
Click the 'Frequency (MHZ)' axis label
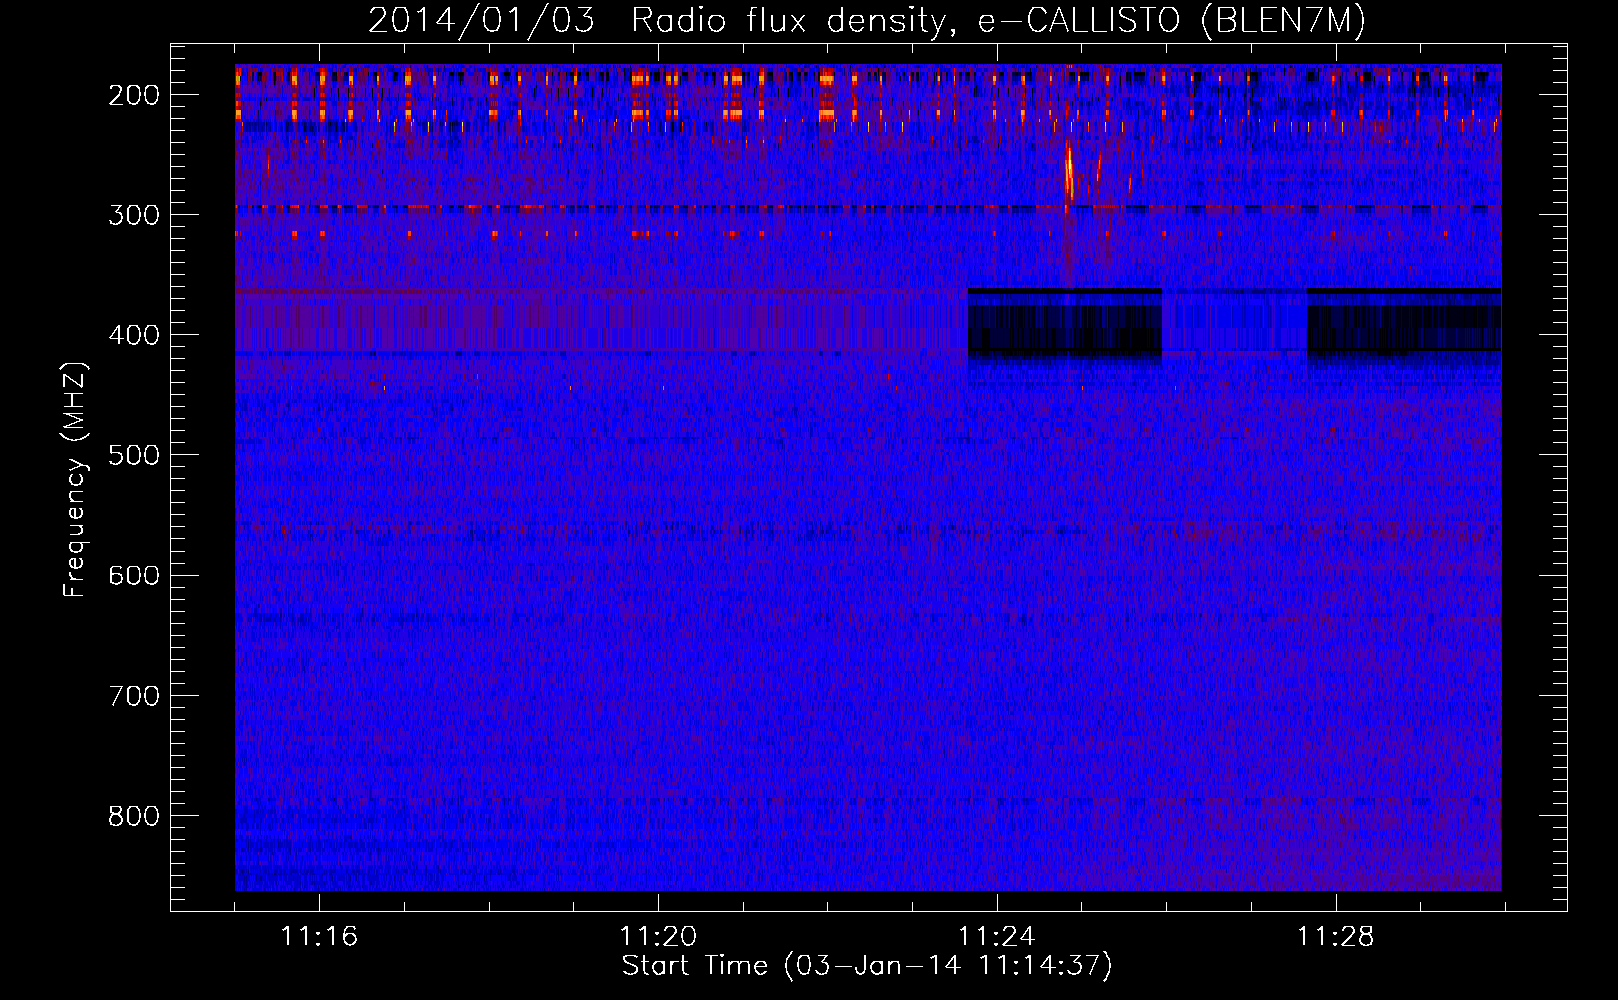coord(75,479)
